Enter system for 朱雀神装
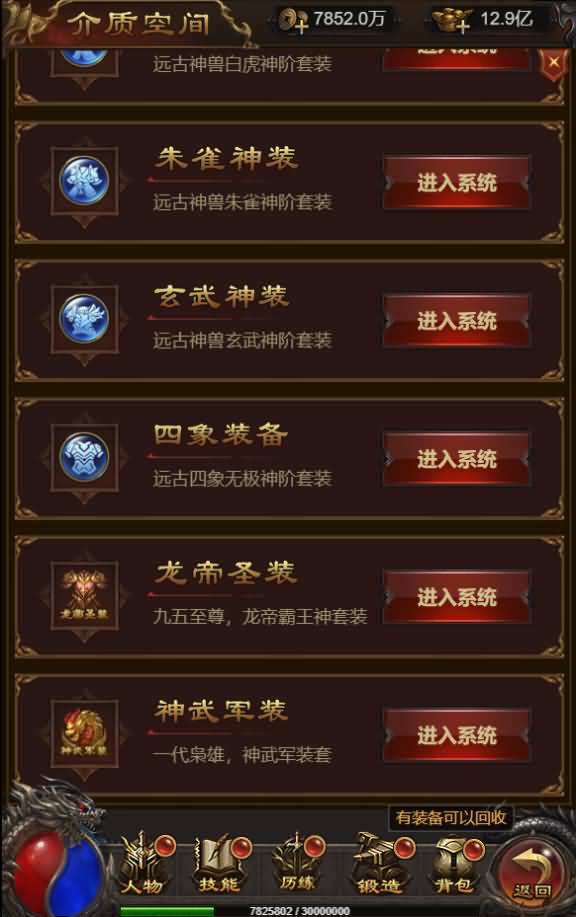 [457, 182]
